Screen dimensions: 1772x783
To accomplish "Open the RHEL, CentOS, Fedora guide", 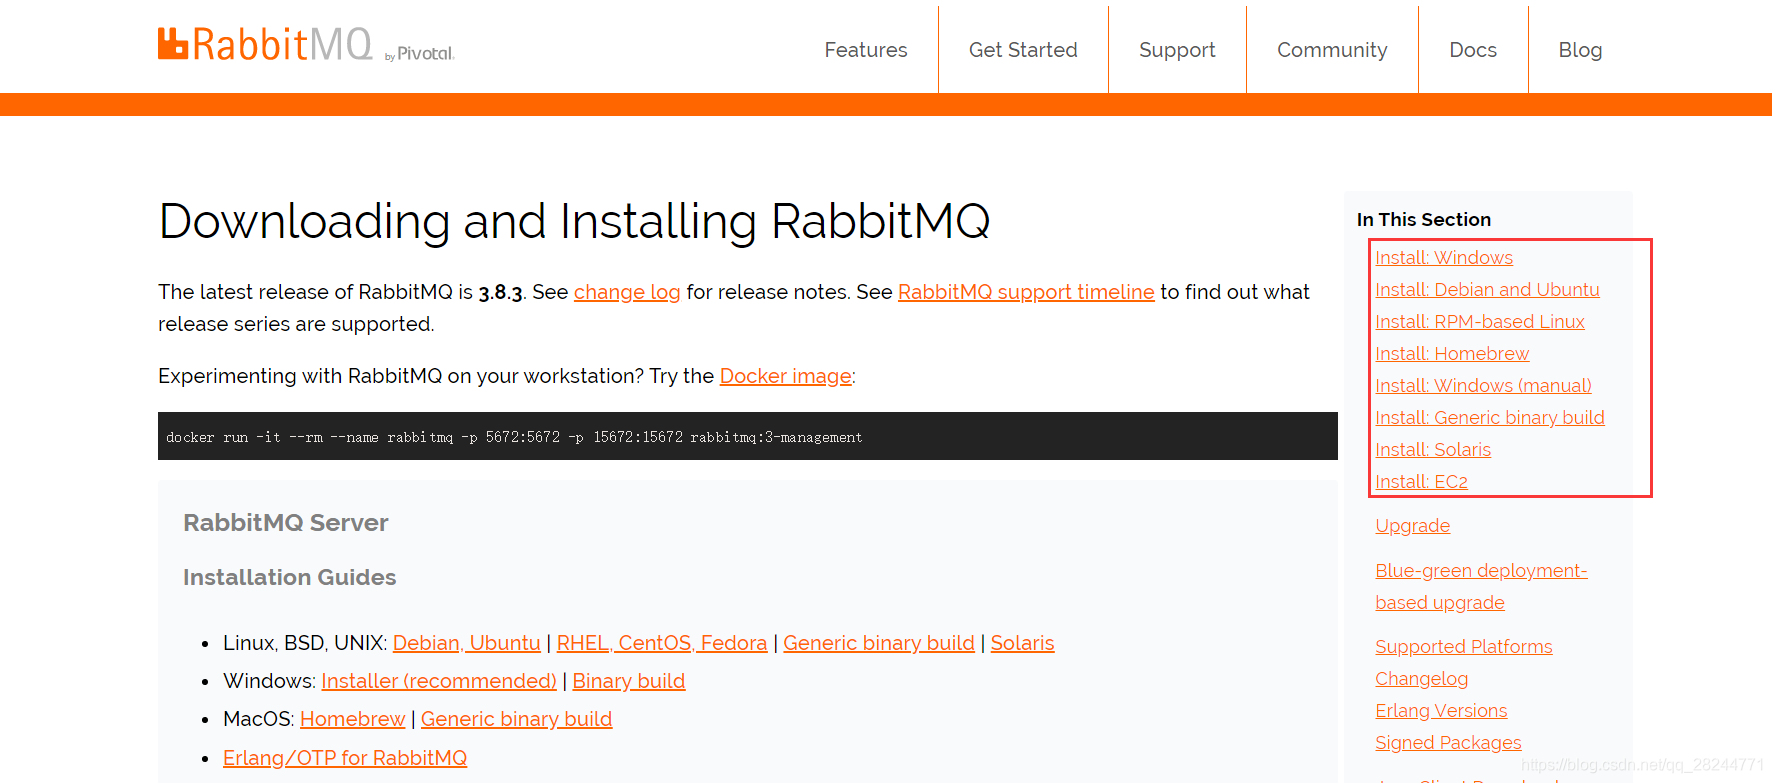I will tap(662, 643).
